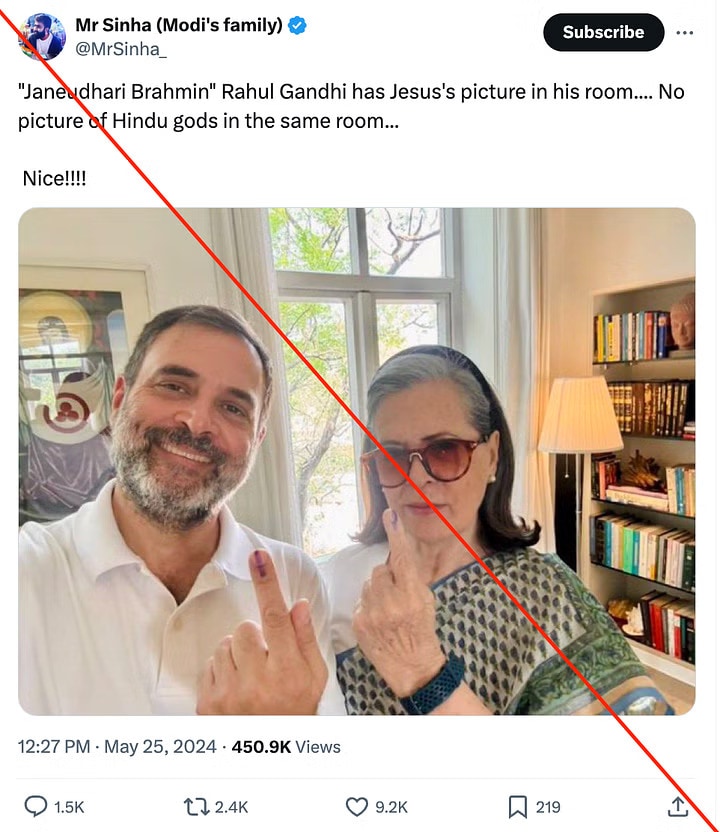Bookmark the post using bookmark icon
This screenshot has width=720, height=832.
tap(517, 807)
